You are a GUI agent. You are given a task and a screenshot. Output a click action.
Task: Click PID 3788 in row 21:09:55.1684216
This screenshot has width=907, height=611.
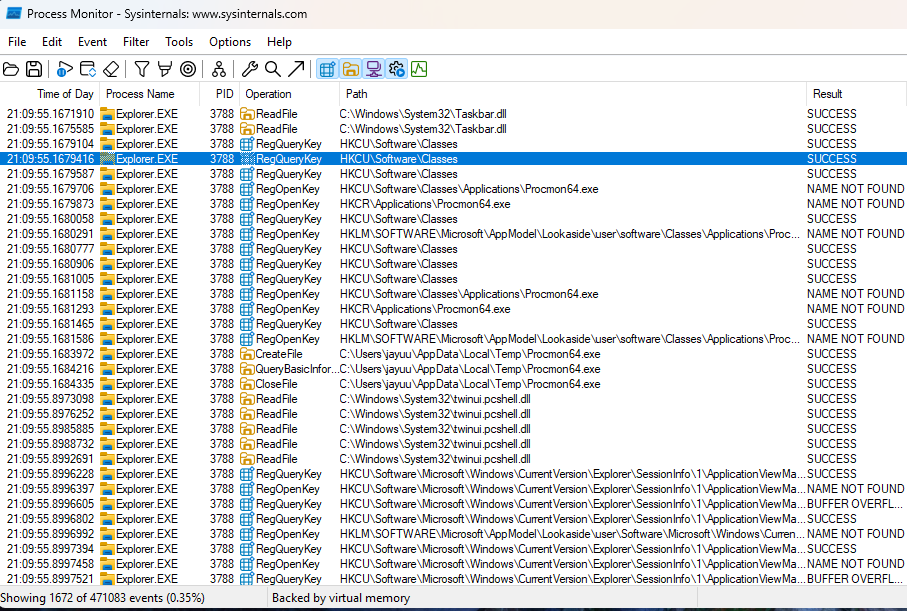point(222,369)
